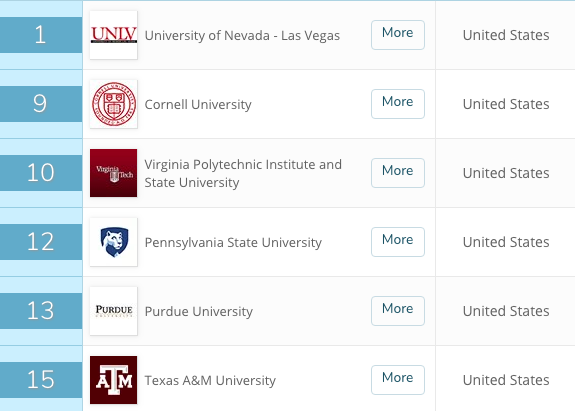
Task: Click the rank 1 number cell
Action: (x=41, y=35)
